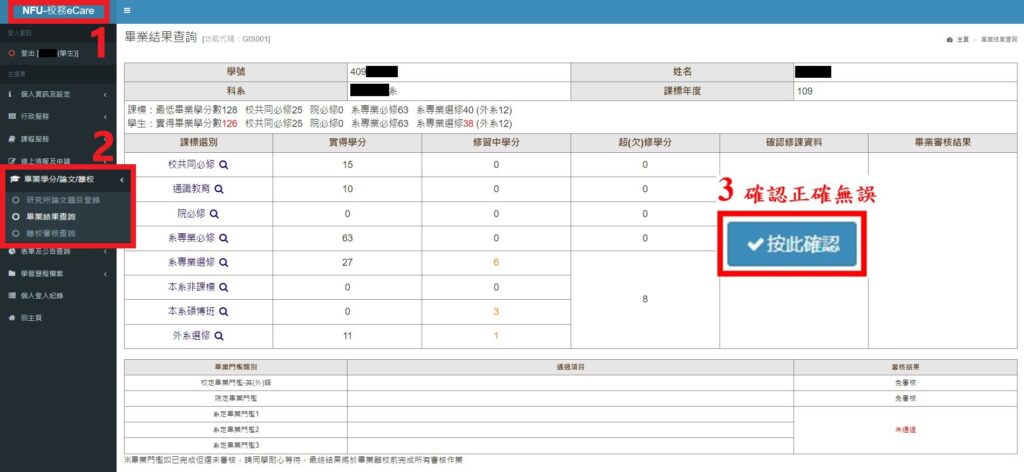
Task: Click the book icon beside 課程服務
Action: [11, 139]
